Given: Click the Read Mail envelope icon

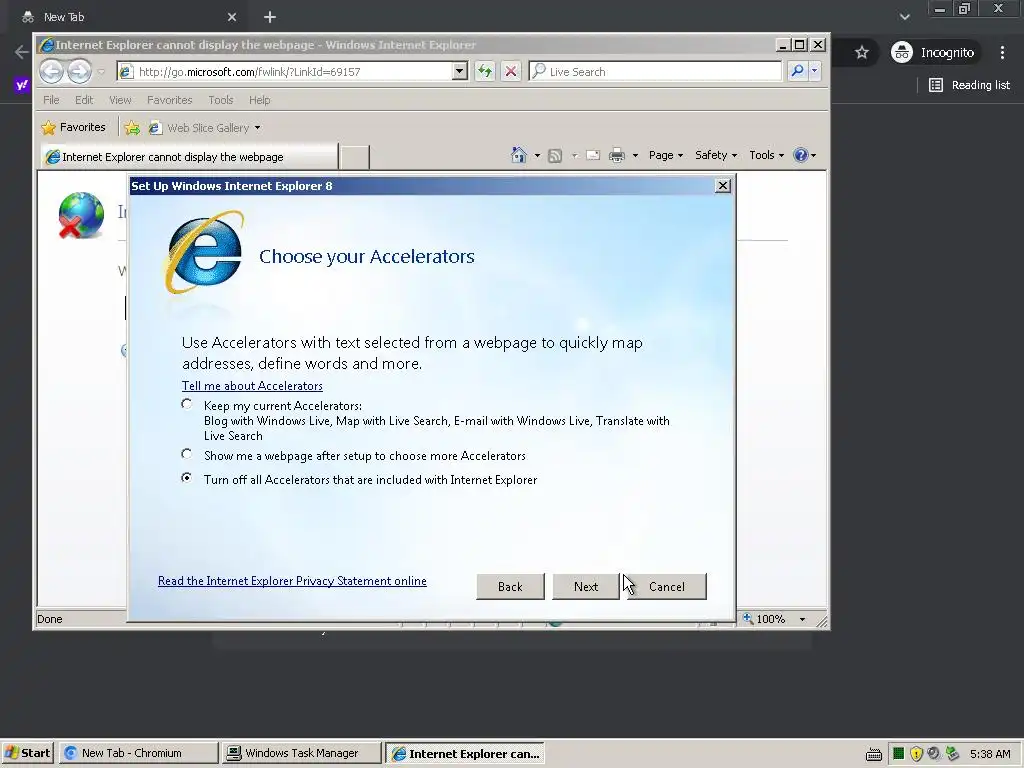Looking at the screenshot, I should click(x=593, y=155).
